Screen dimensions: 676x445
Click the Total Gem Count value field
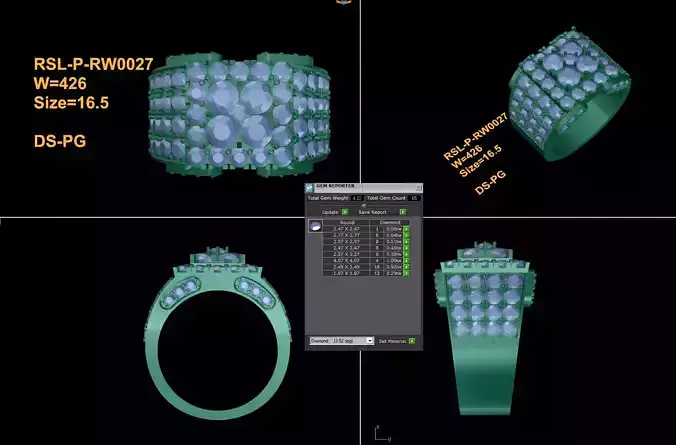click(x=414, y=198)
